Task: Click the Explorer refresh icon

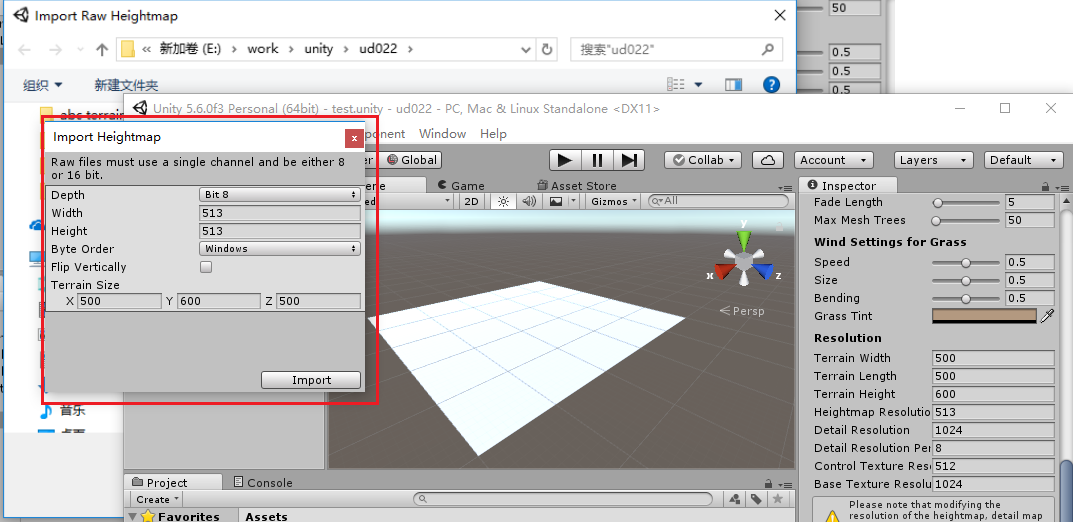Action: [546, 49]
